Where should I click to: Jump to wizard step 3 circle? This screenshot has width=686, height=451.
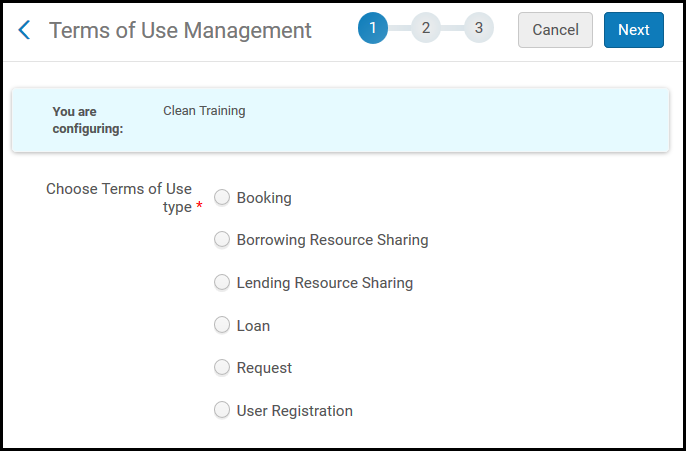pos(479,29)
